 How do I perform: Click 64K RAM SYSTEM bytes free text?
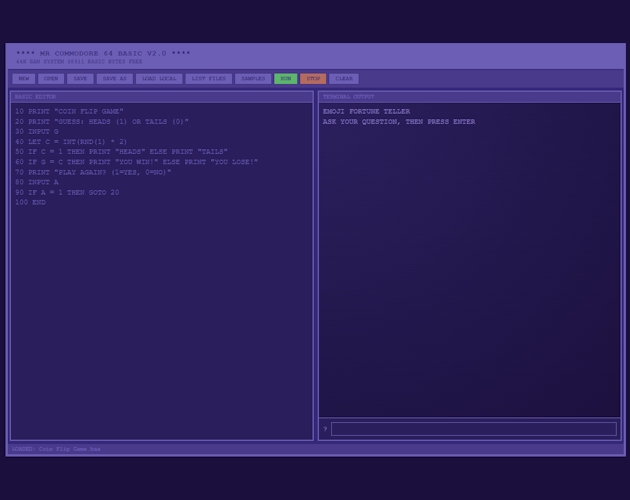(x=79, y=61)
